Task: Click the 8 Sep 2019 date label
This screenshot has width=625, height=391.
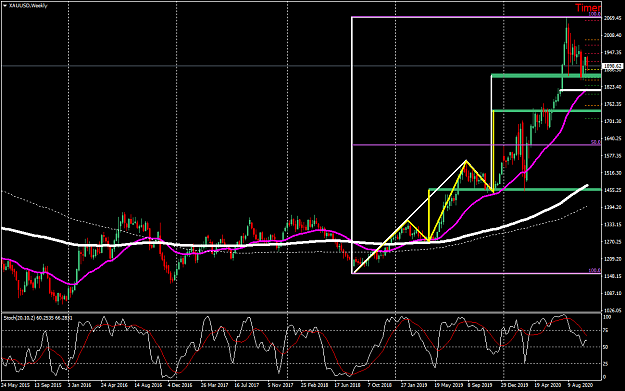Action: [x=480, y=385]
